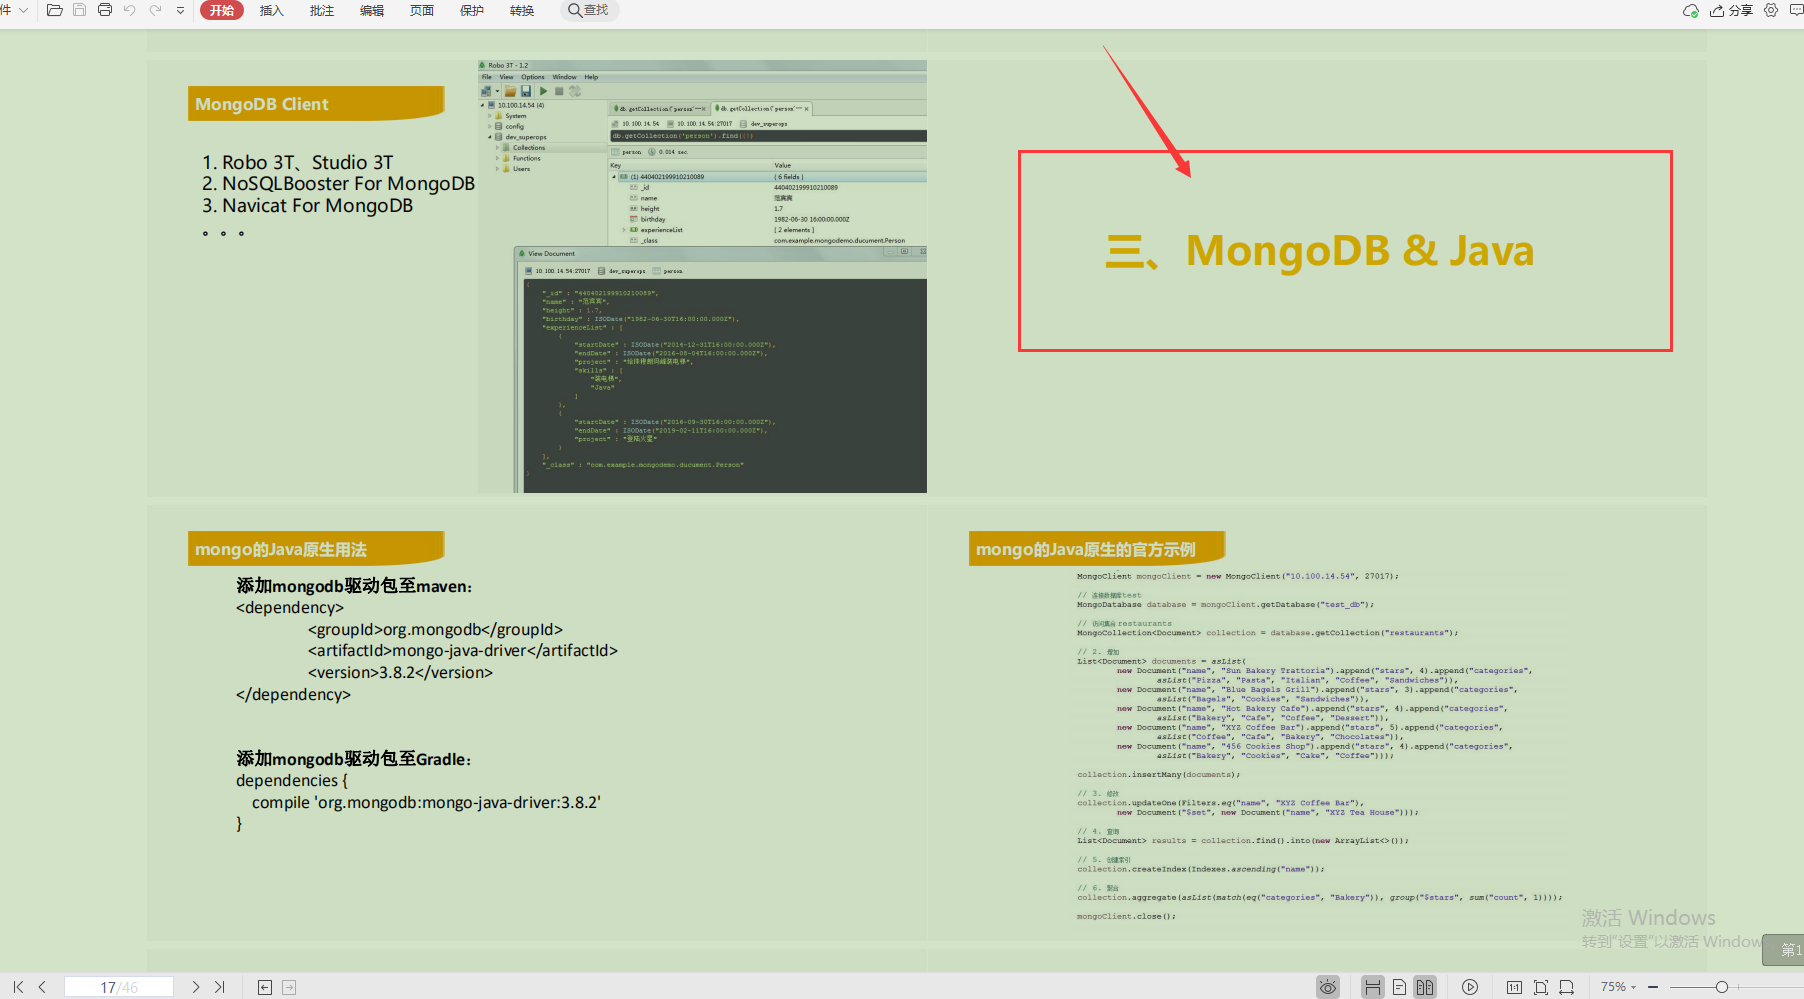Viewport: 1804px width, 999px height.
Task: Switch to the 转换 tab
Action: [521, 10]
